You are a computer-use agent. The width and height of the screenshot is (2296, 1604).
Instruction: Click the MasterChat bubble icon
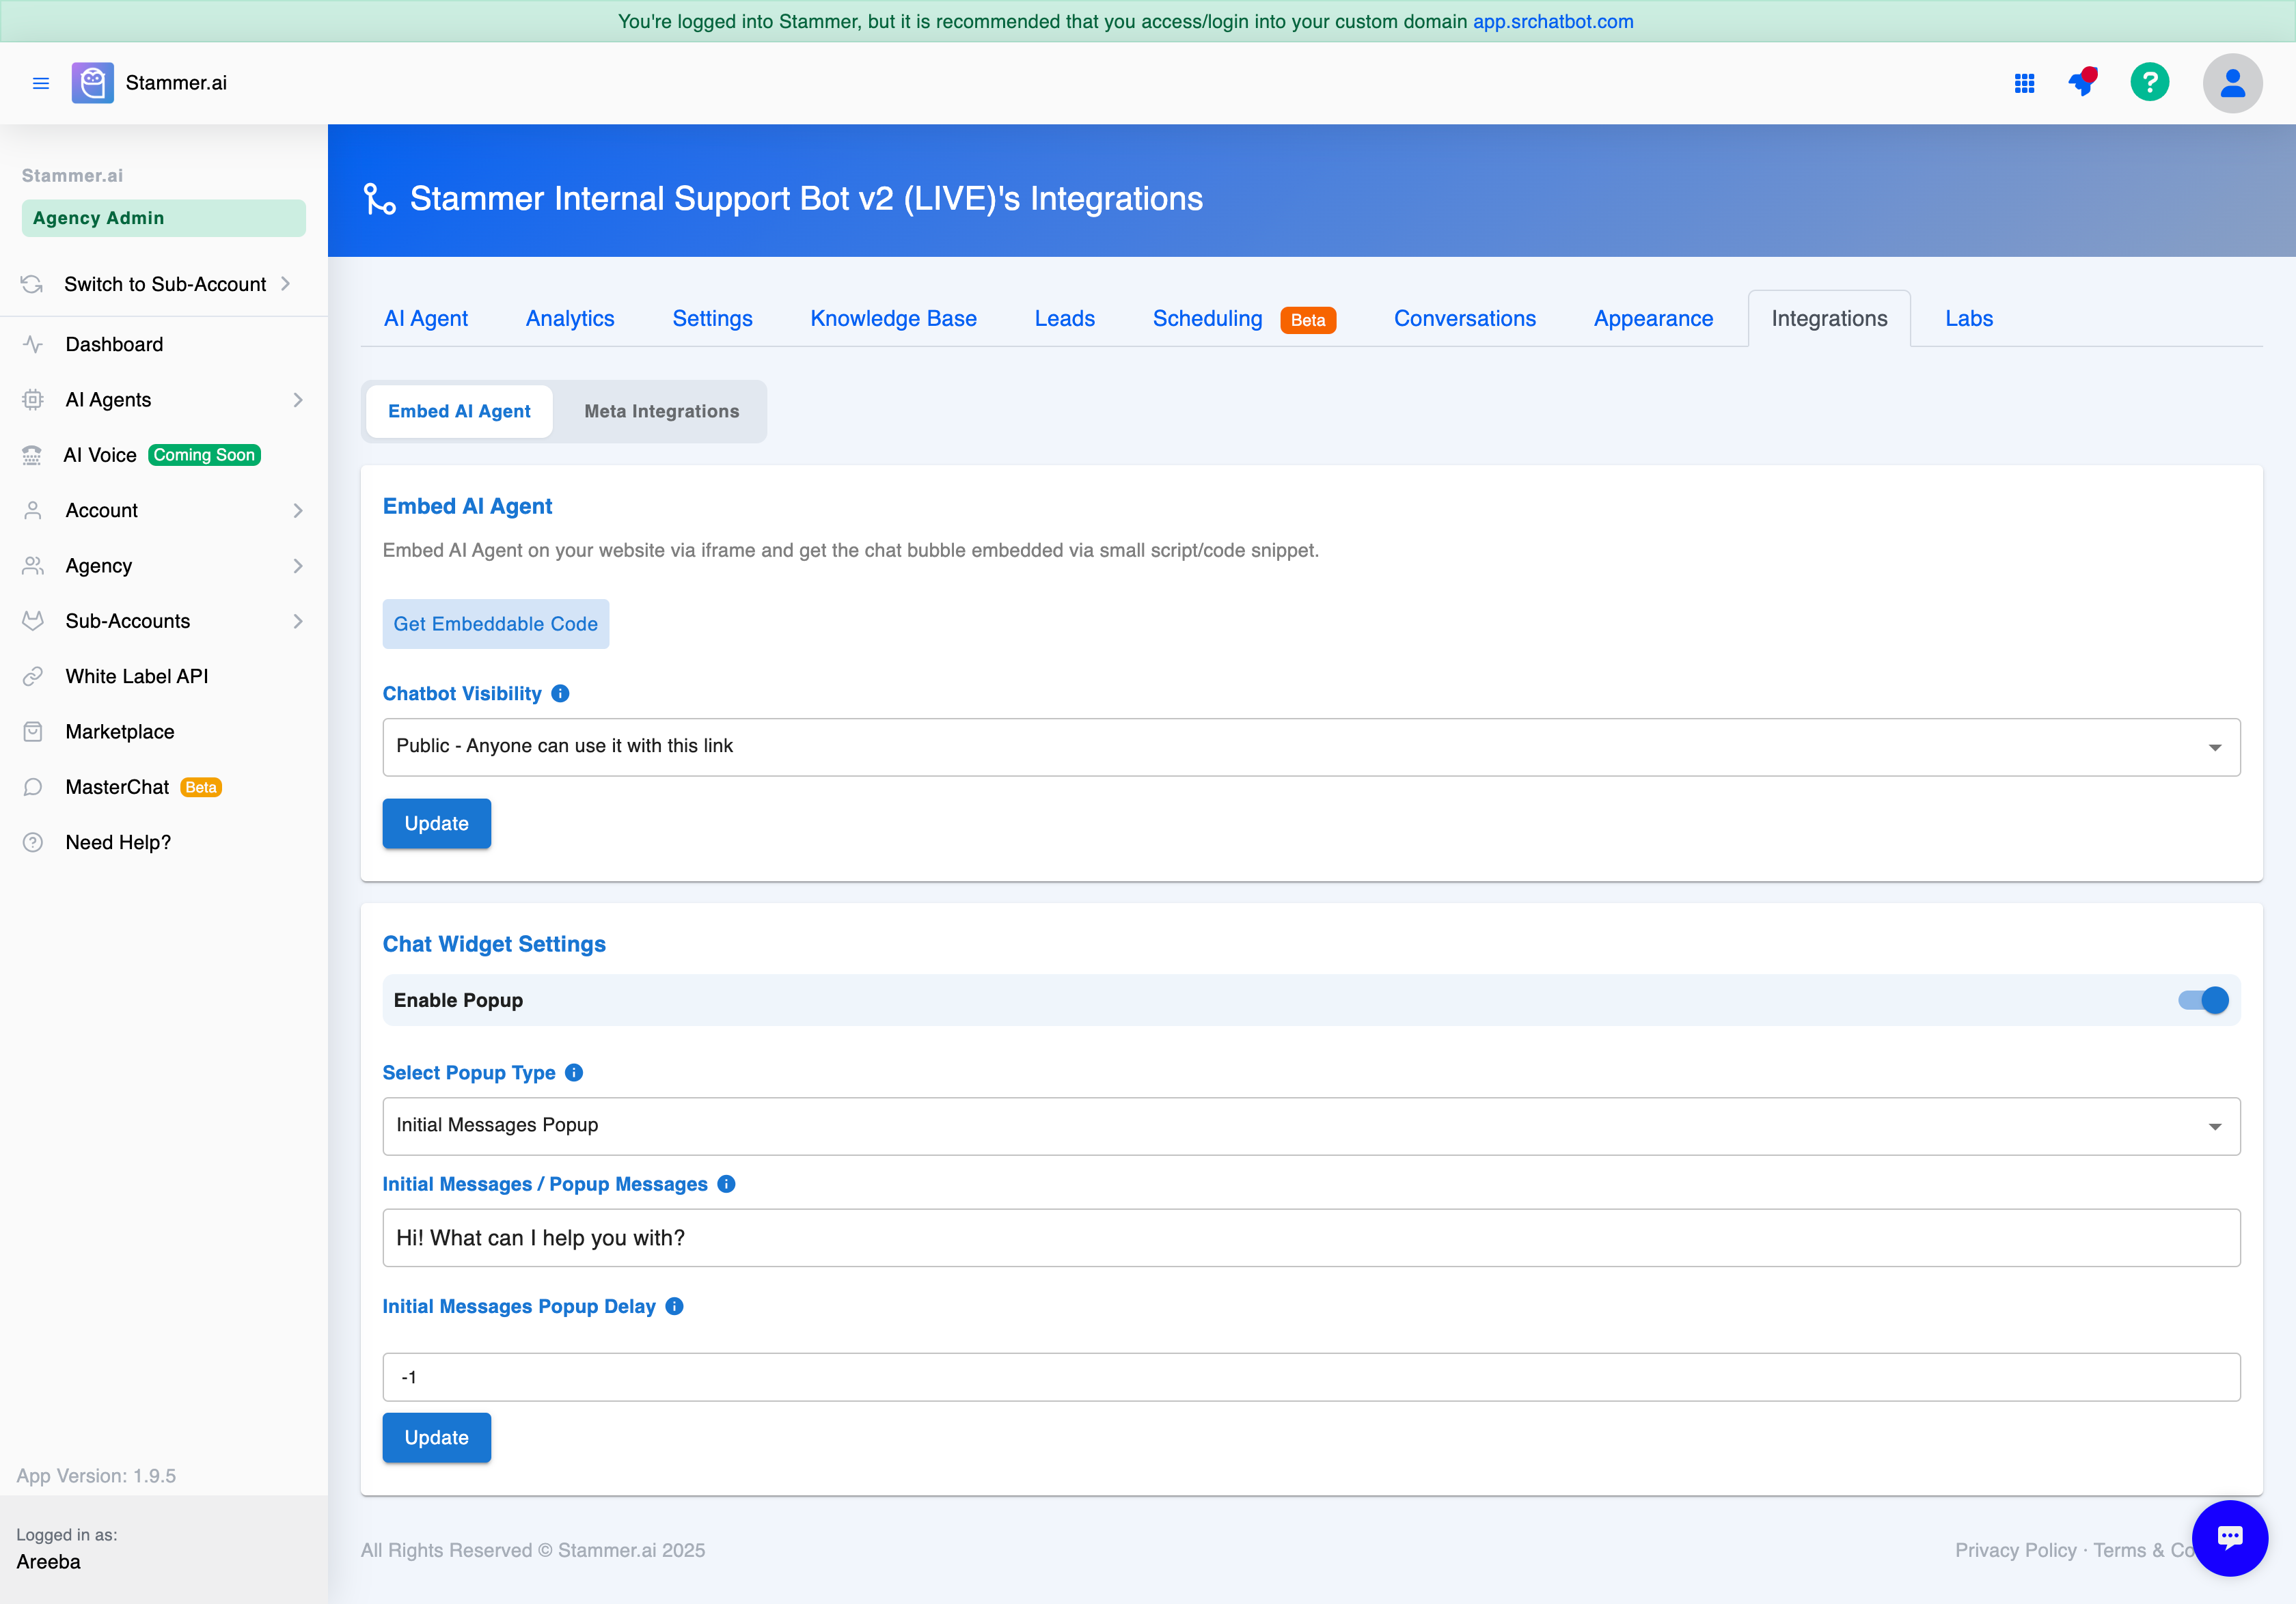click(x=33, y=787)
